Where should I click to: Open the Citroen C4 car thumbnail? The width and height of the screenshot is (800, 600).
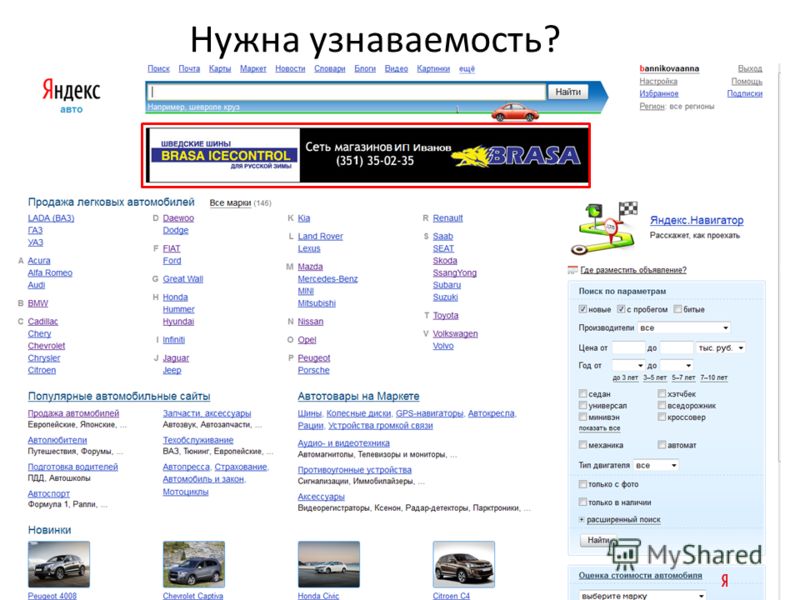pyautogui.click(x=464, y=564)
